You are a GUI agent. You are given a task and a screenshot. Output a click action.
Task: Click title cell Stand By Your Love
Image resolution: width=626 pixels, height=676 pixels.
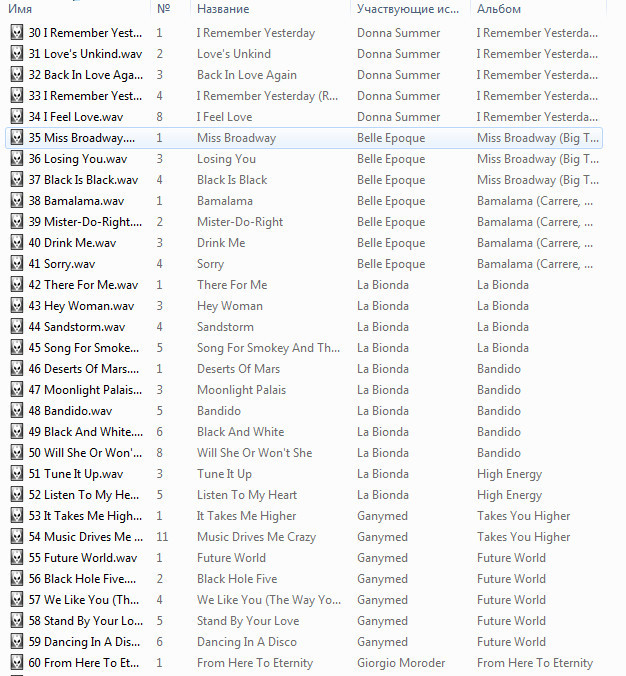pos(248,621)
